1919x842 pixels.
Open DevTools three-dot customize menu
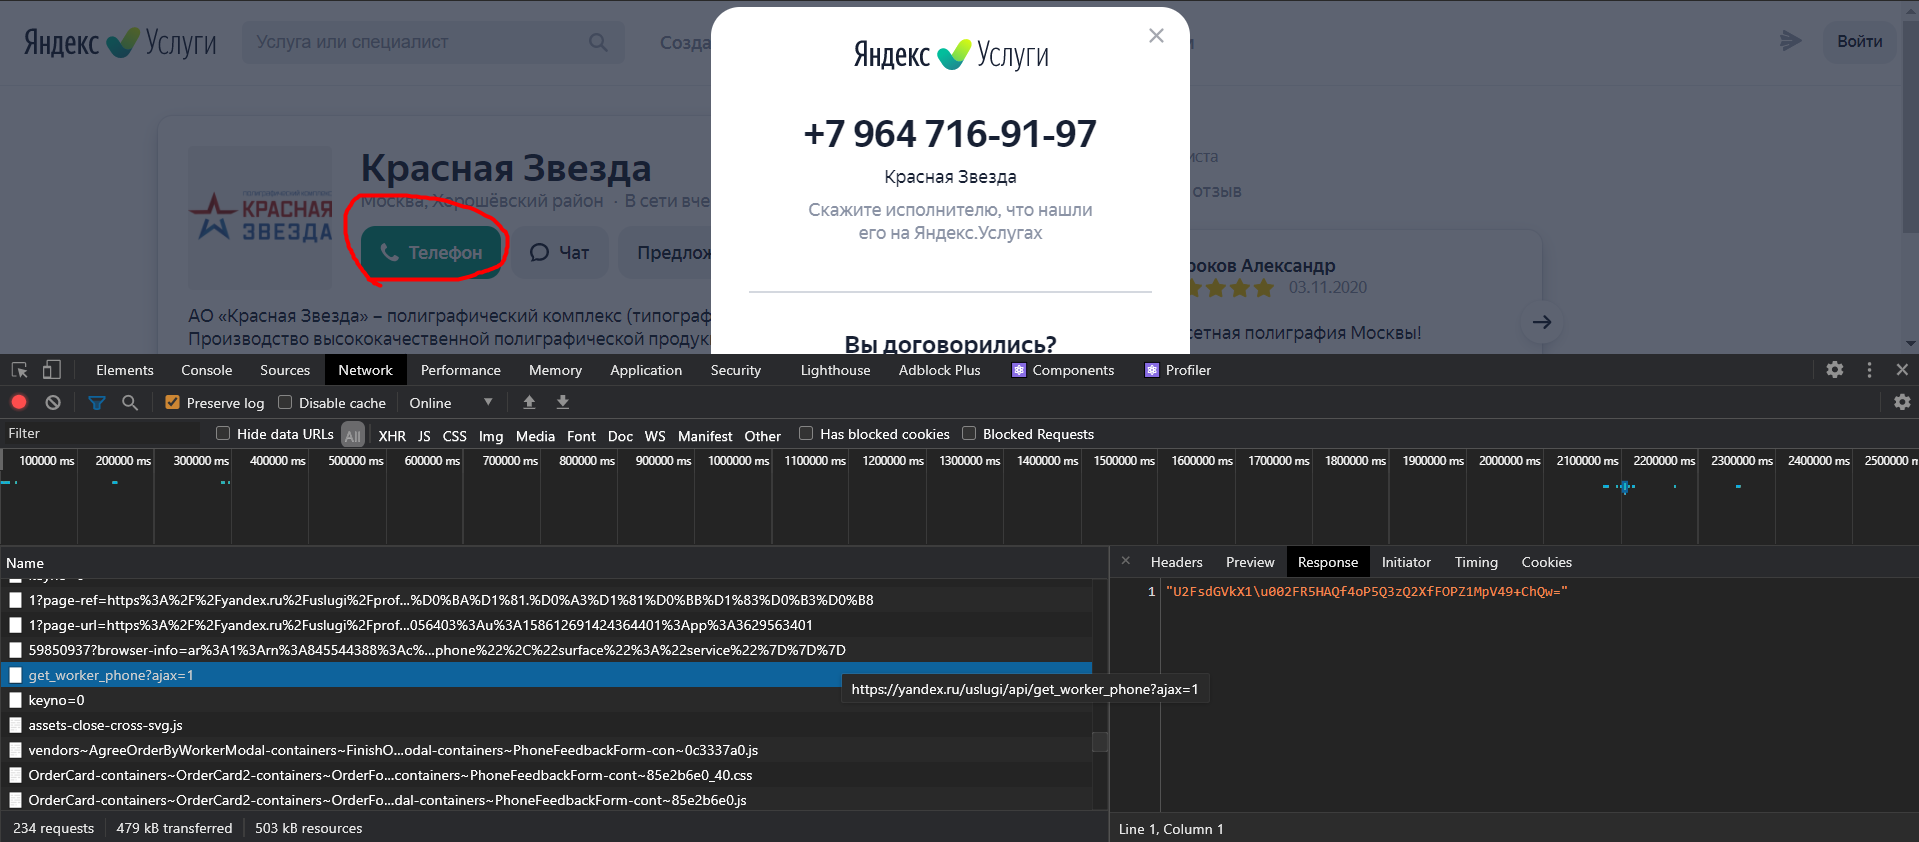coord(1869,369)
